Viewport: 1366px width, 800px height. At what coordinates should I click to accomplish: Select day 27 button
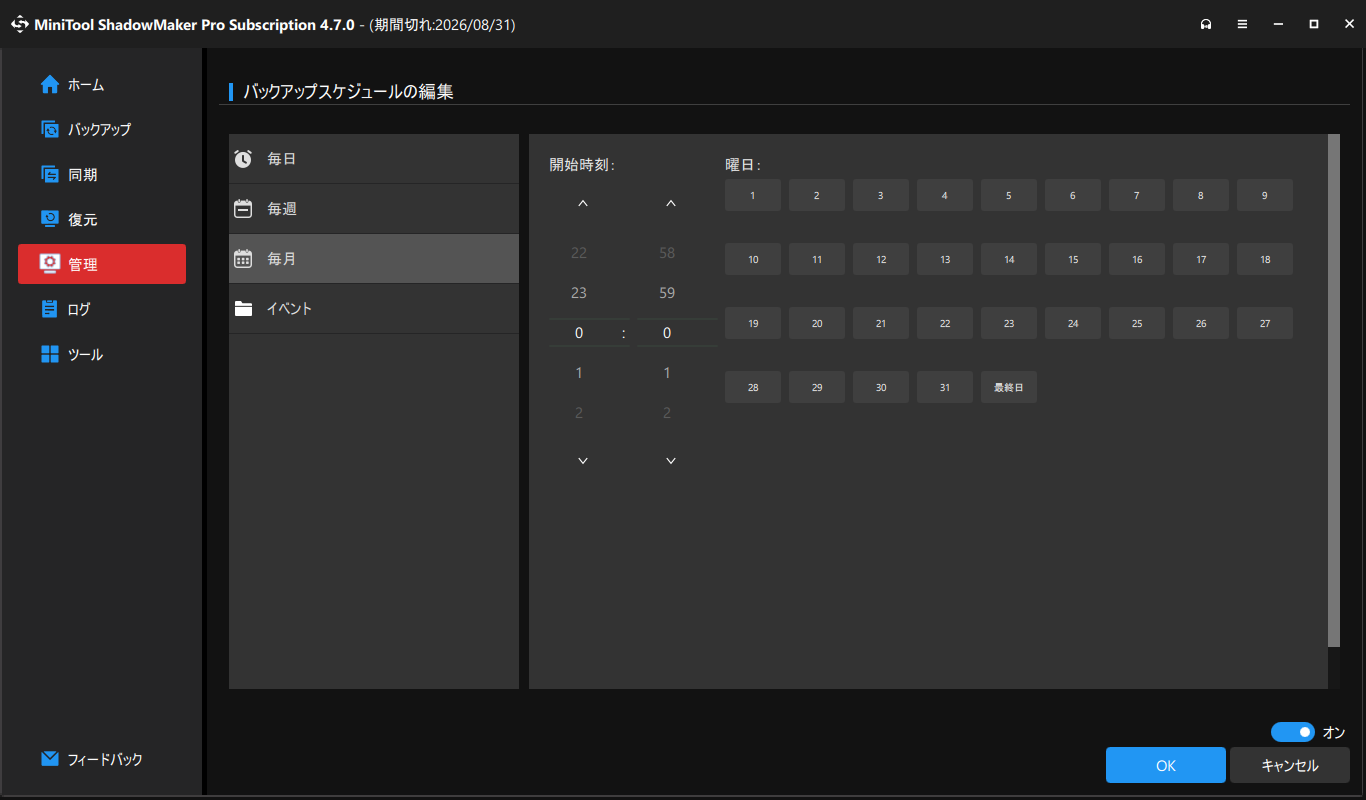1265,323
